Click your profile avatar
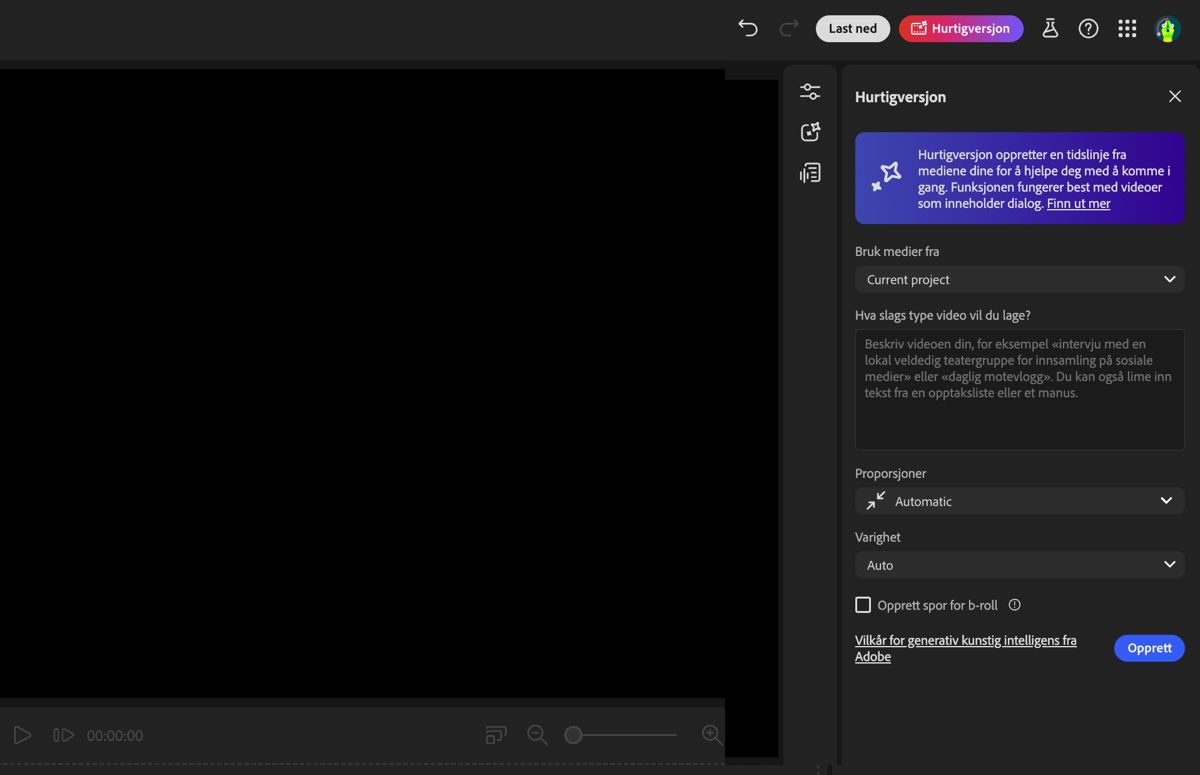This screenshot has width=1200, height=775. pyautogui.click(x=1166, y=28)
